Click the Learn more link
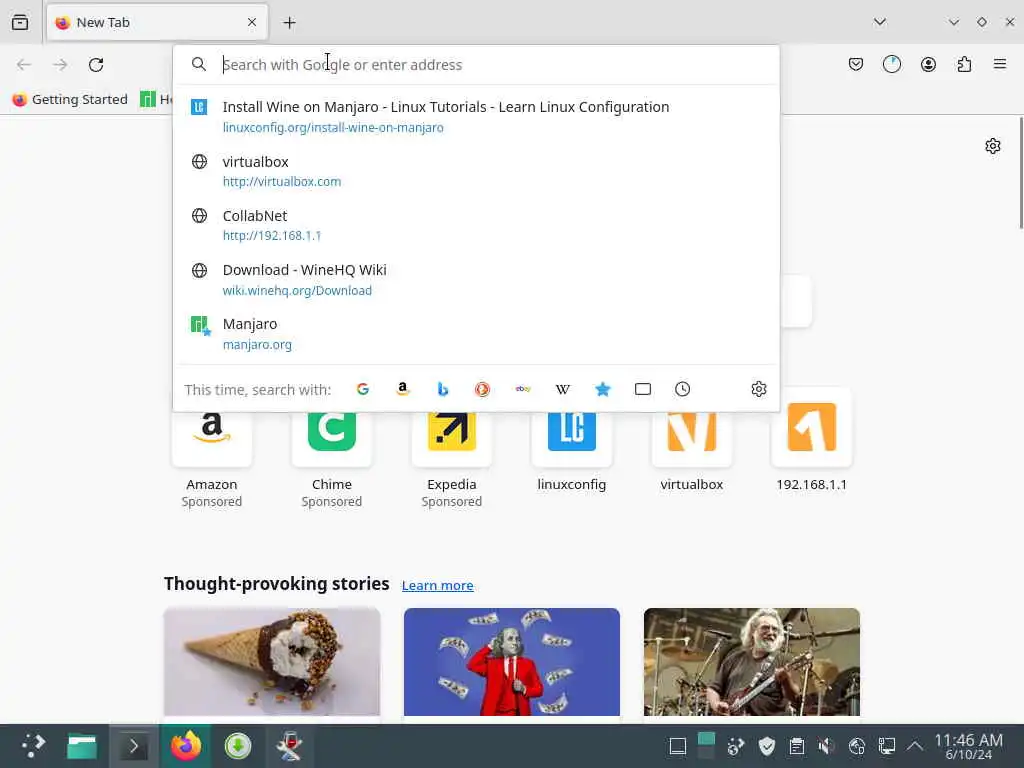This screenshot has width=1024, height=768. (438, 585)
